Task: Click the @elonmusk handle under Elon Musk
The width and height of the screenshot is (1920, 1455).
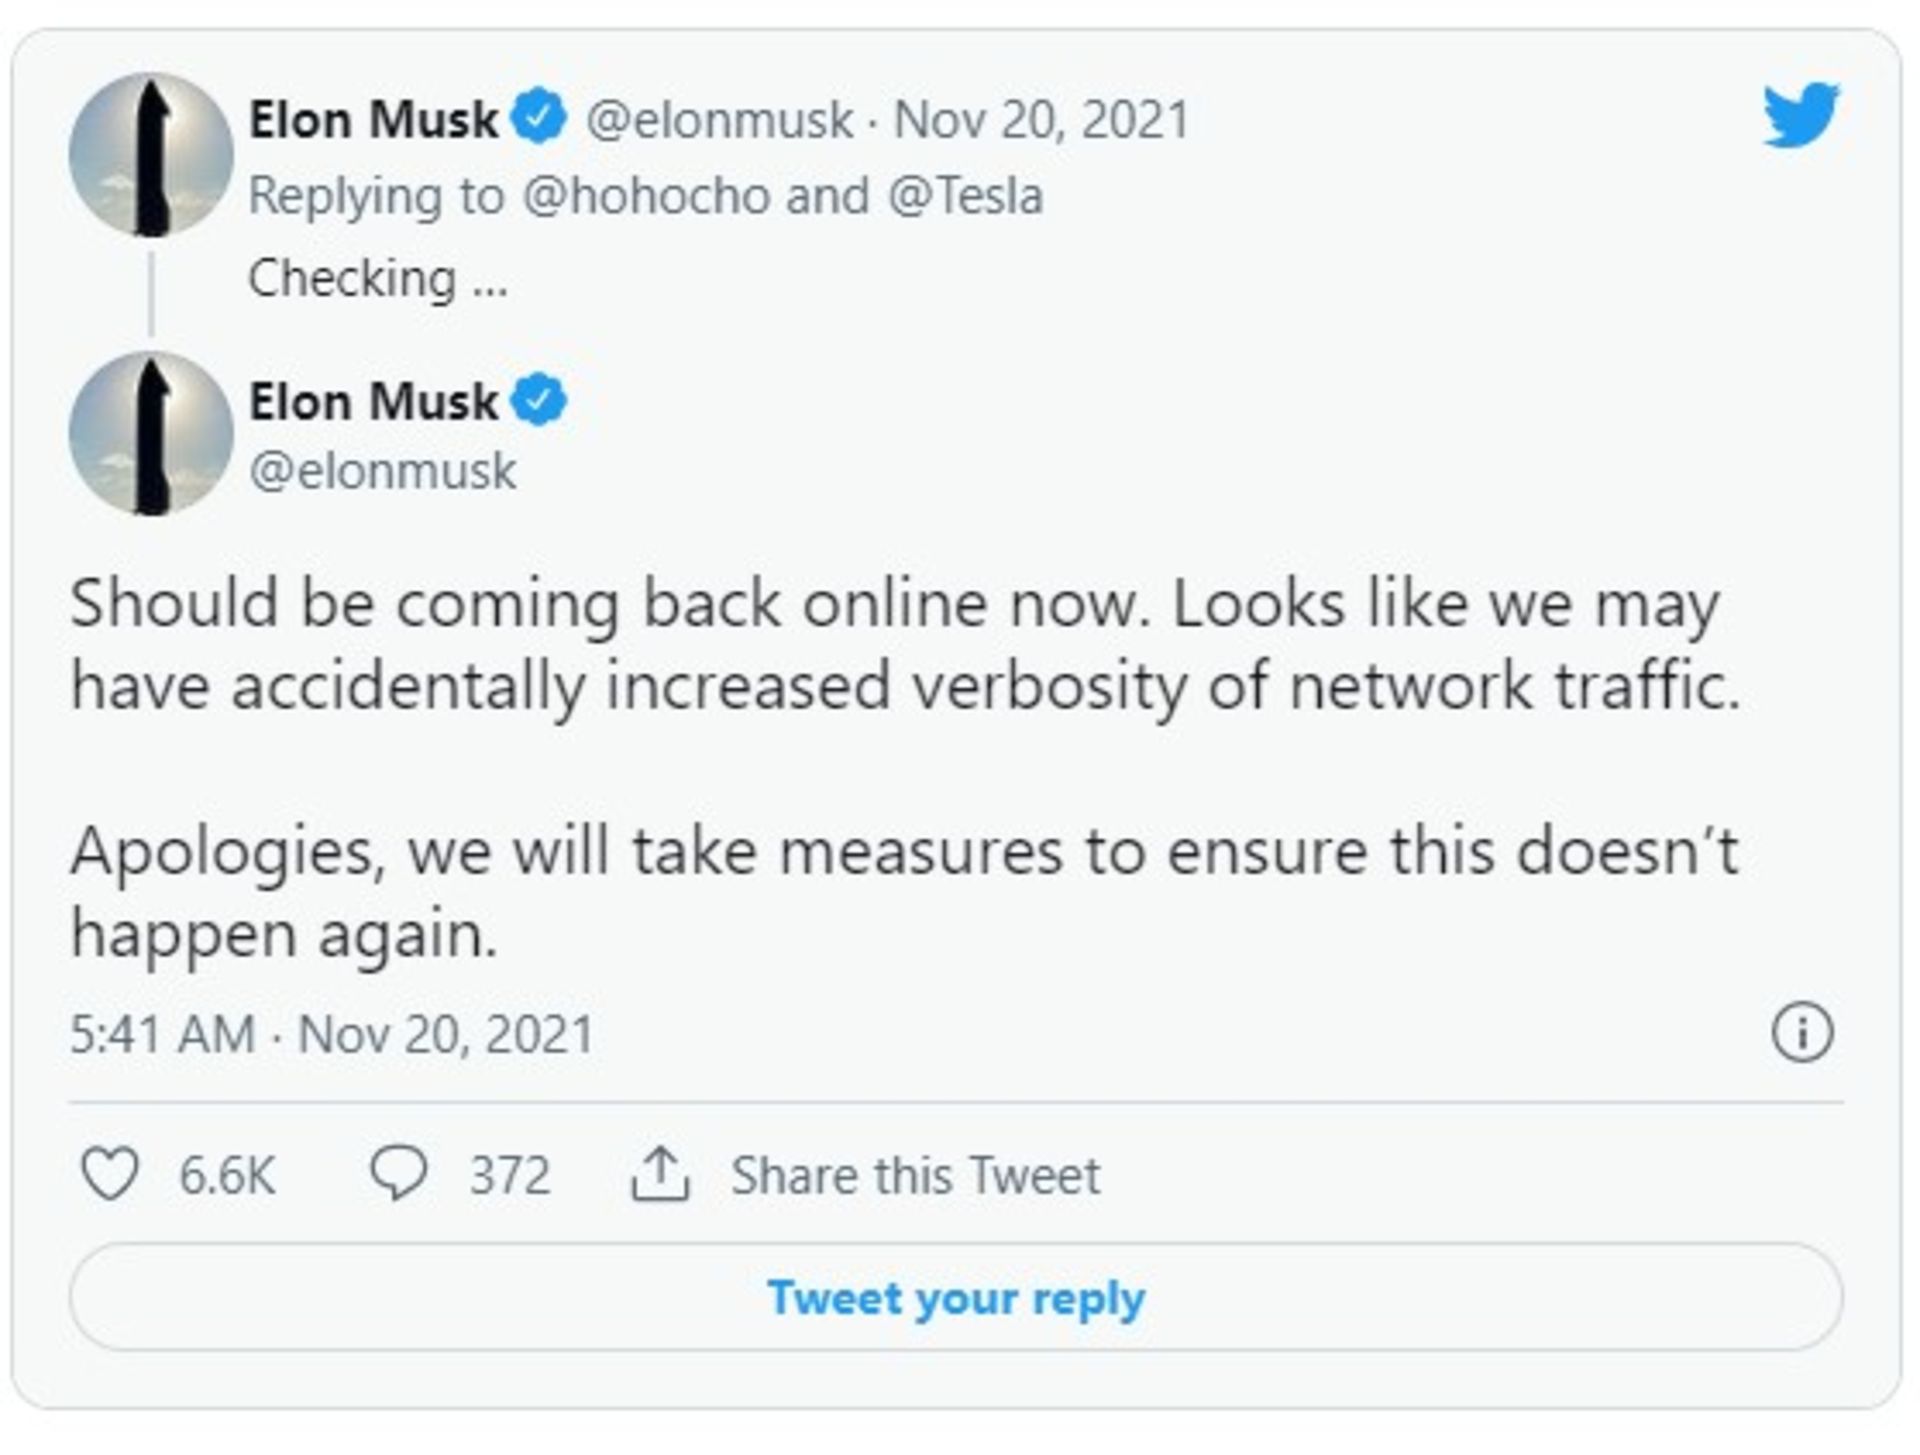Action: (x=382, y=467)
